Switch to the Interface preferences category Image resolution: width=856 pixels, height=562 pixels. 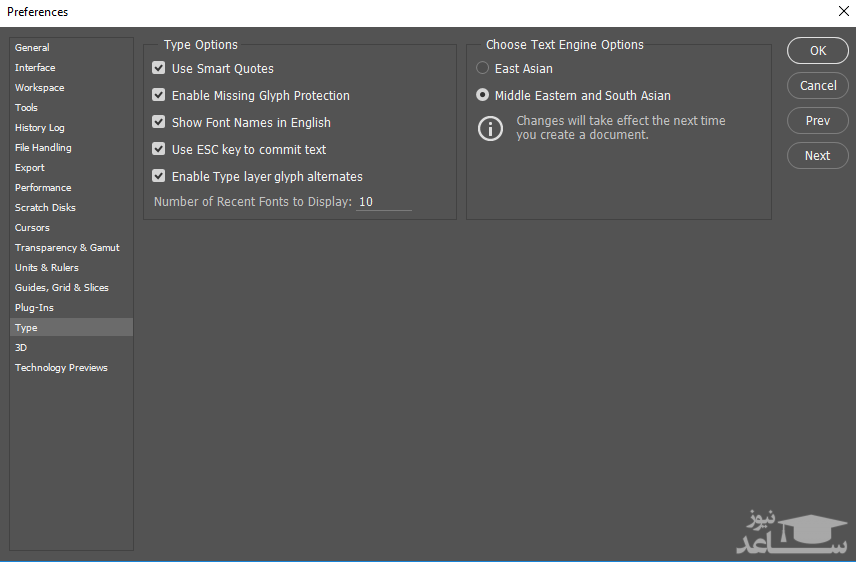coord(35,68)
